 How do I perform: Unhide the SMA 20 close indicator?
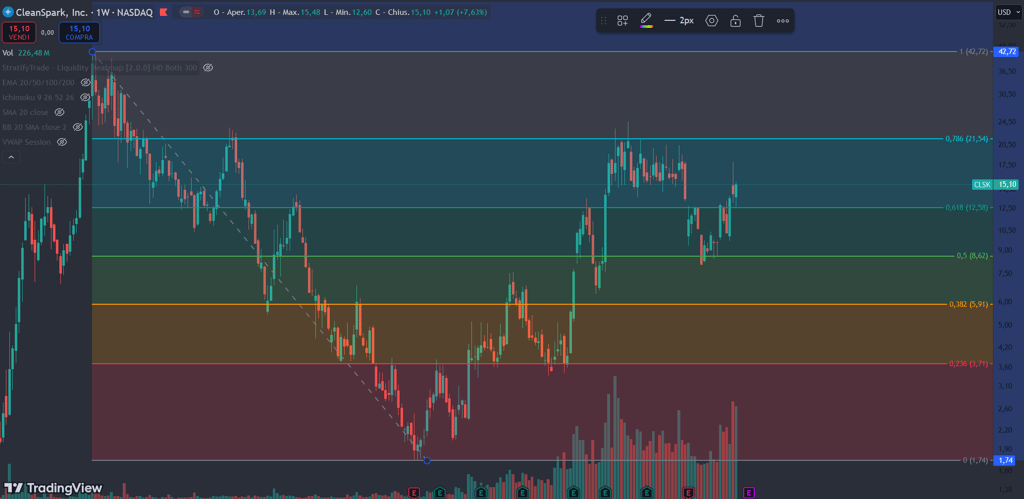point(59,112)
